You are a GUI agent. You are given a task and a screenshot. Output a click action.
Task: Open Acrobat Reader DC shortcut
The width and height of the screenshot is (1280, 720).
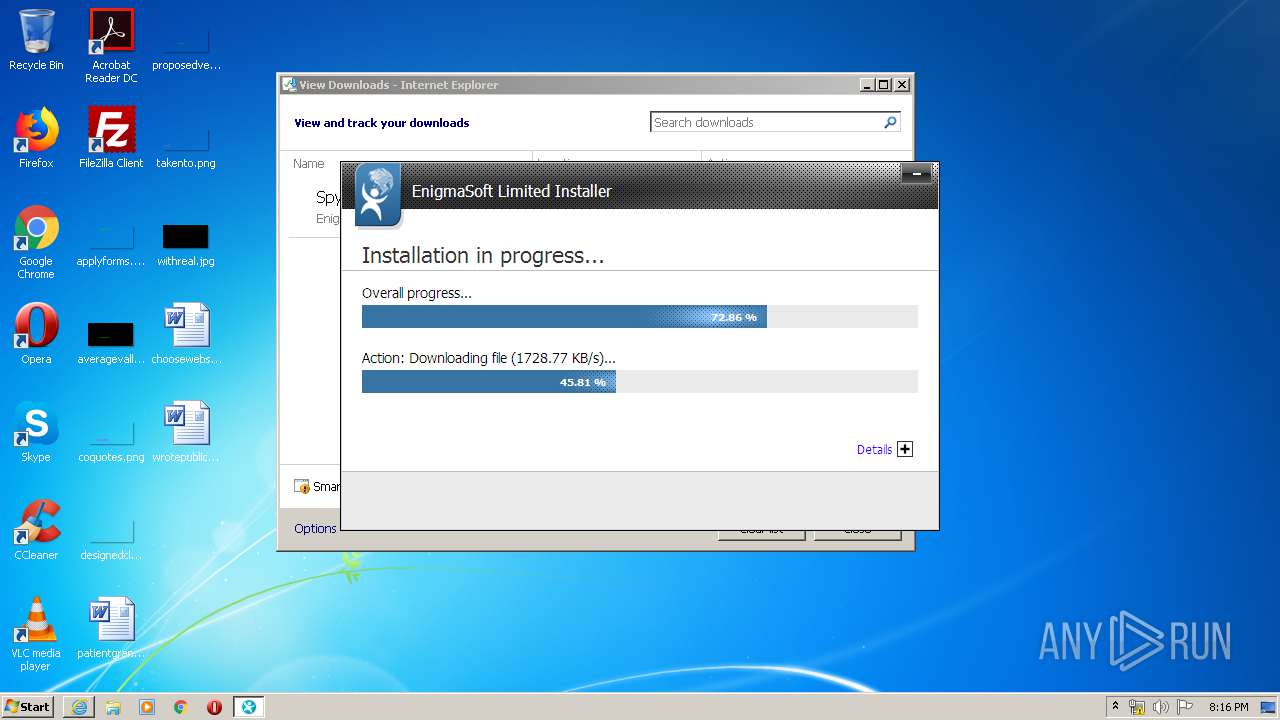coord(111,45)
